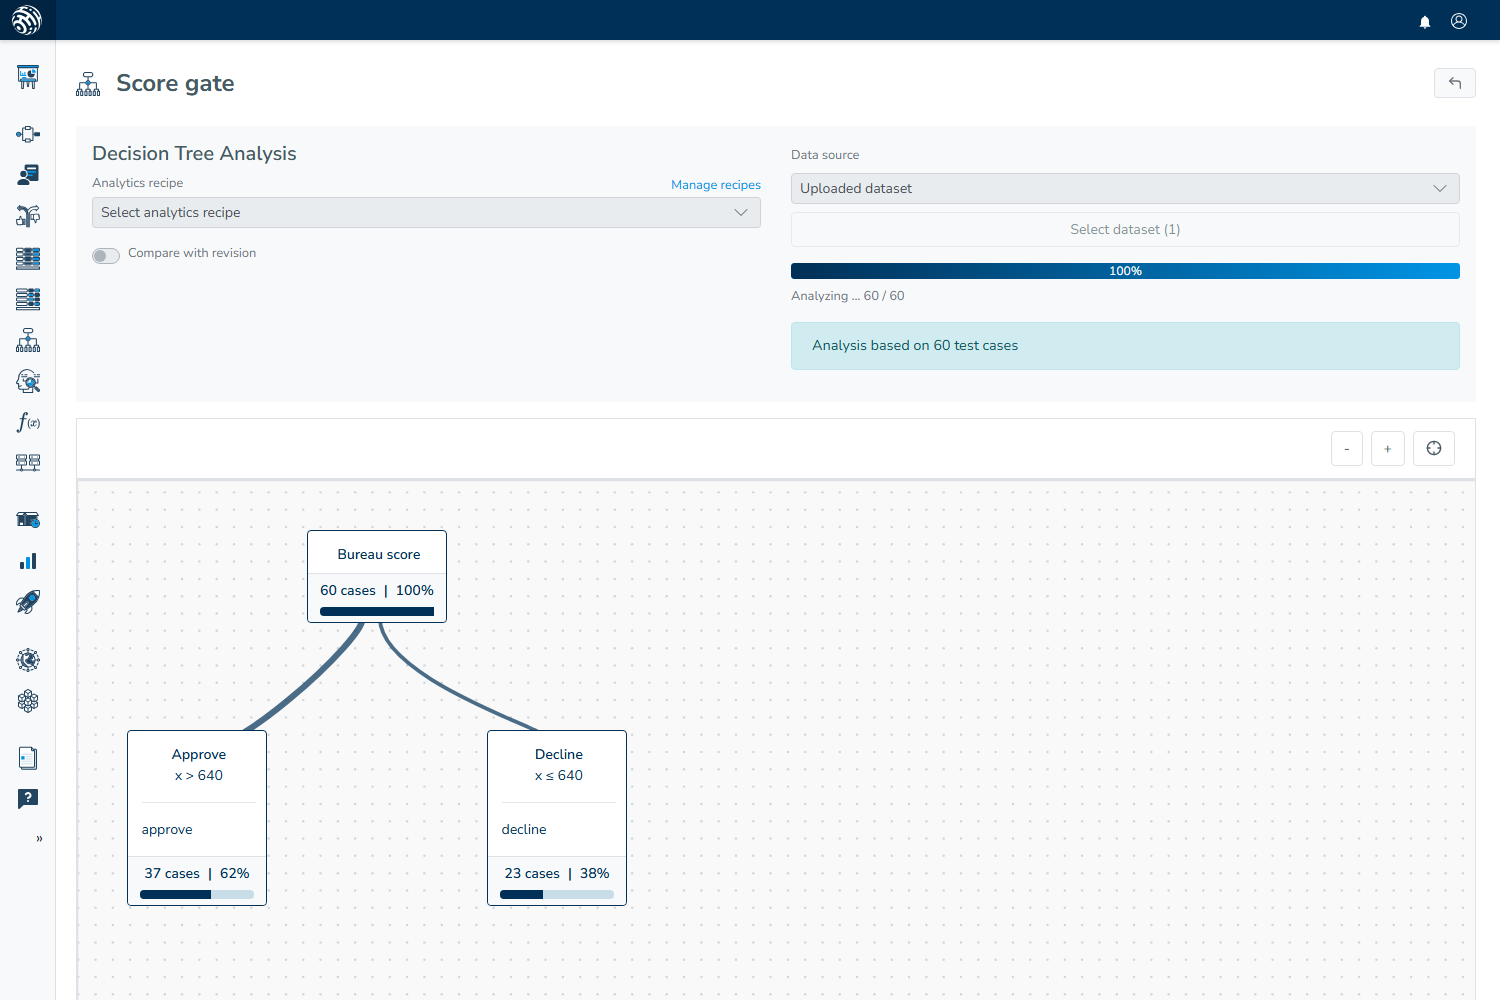Click the 'Decision Tree Analysis' heading
The image size is (1500, 1000).
[x=194, y=153]
